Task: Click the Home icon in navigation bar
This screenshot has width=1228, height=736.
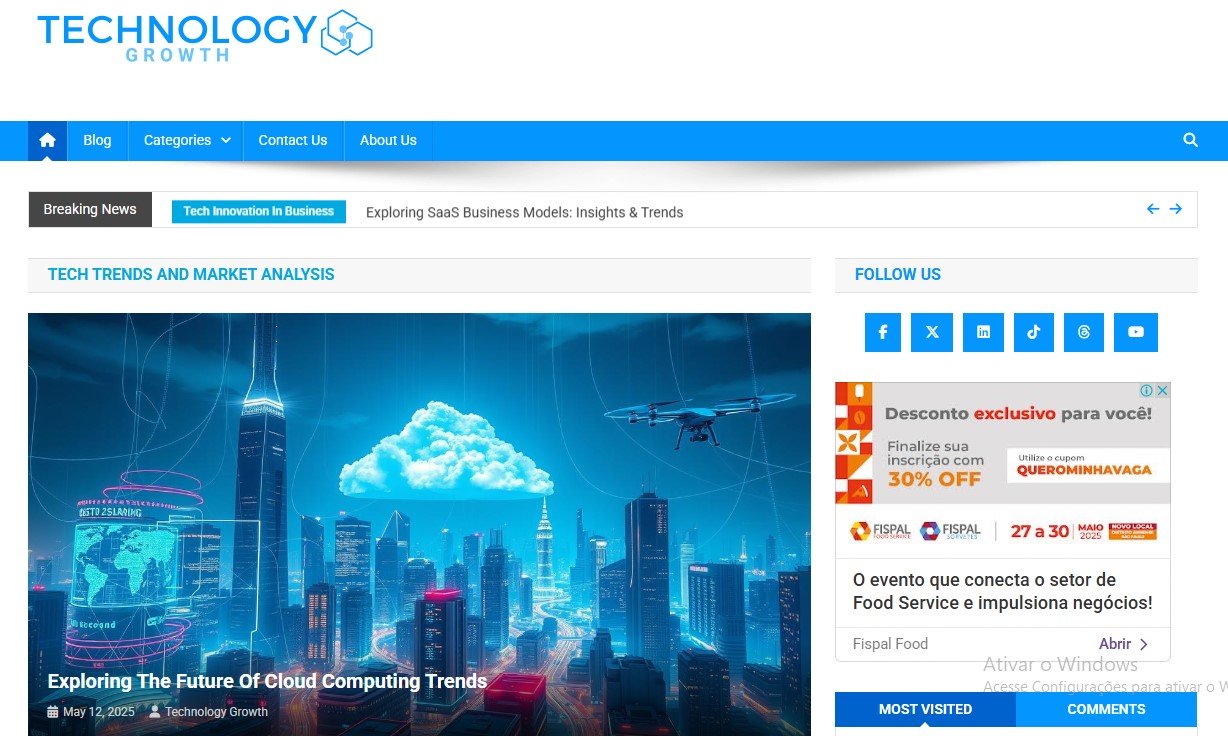Action: 47,141
